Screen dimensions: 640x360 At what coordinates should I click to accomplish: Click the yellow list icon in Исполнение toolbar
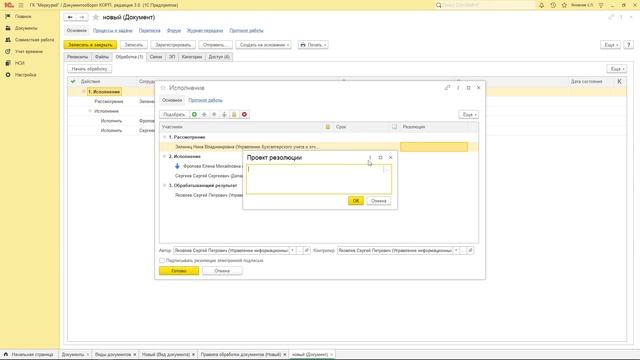tap(234, 115)
